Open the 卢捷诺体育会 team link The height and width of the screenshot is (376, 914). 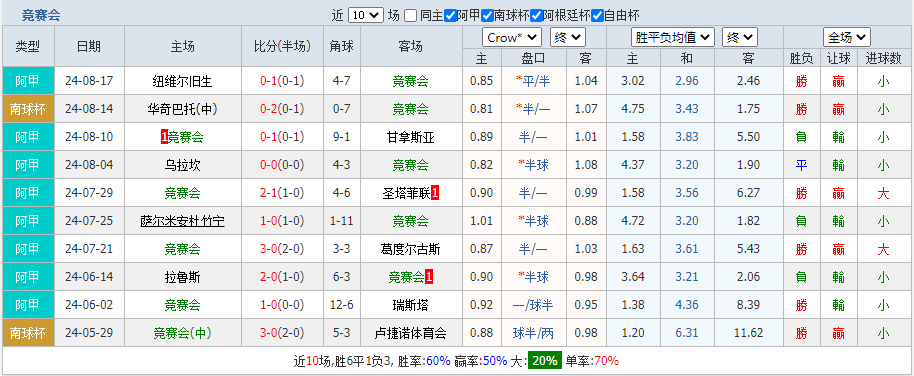[x=411, y=333]
